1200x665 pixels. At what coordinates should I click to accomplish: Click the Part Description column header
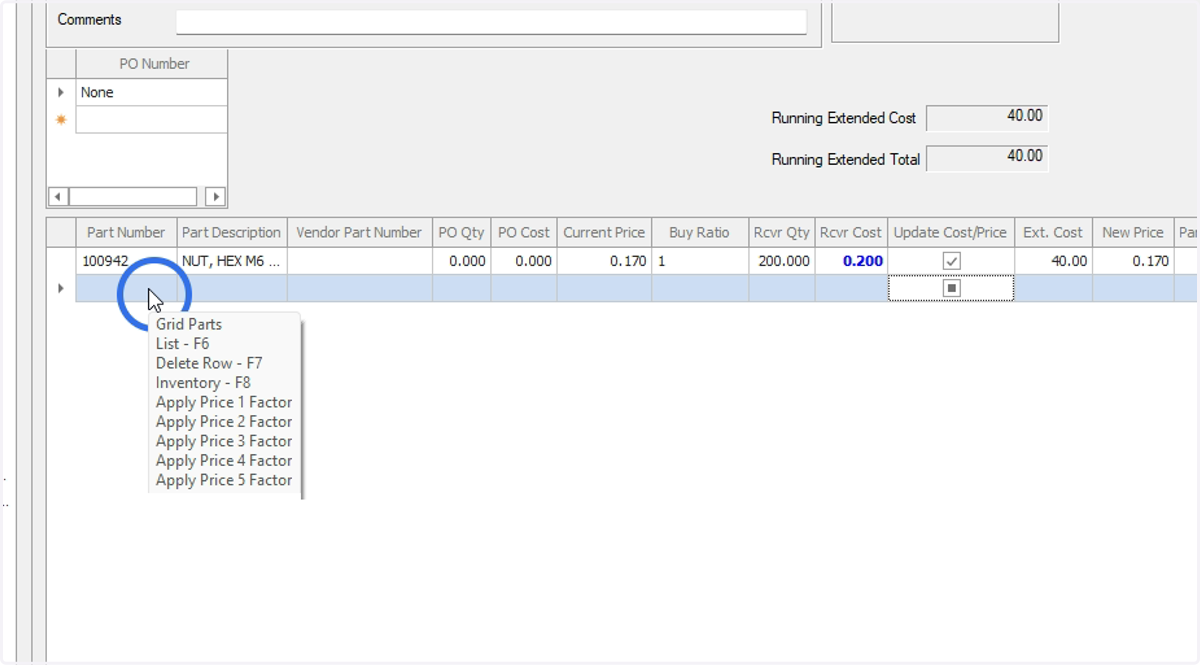232,232
